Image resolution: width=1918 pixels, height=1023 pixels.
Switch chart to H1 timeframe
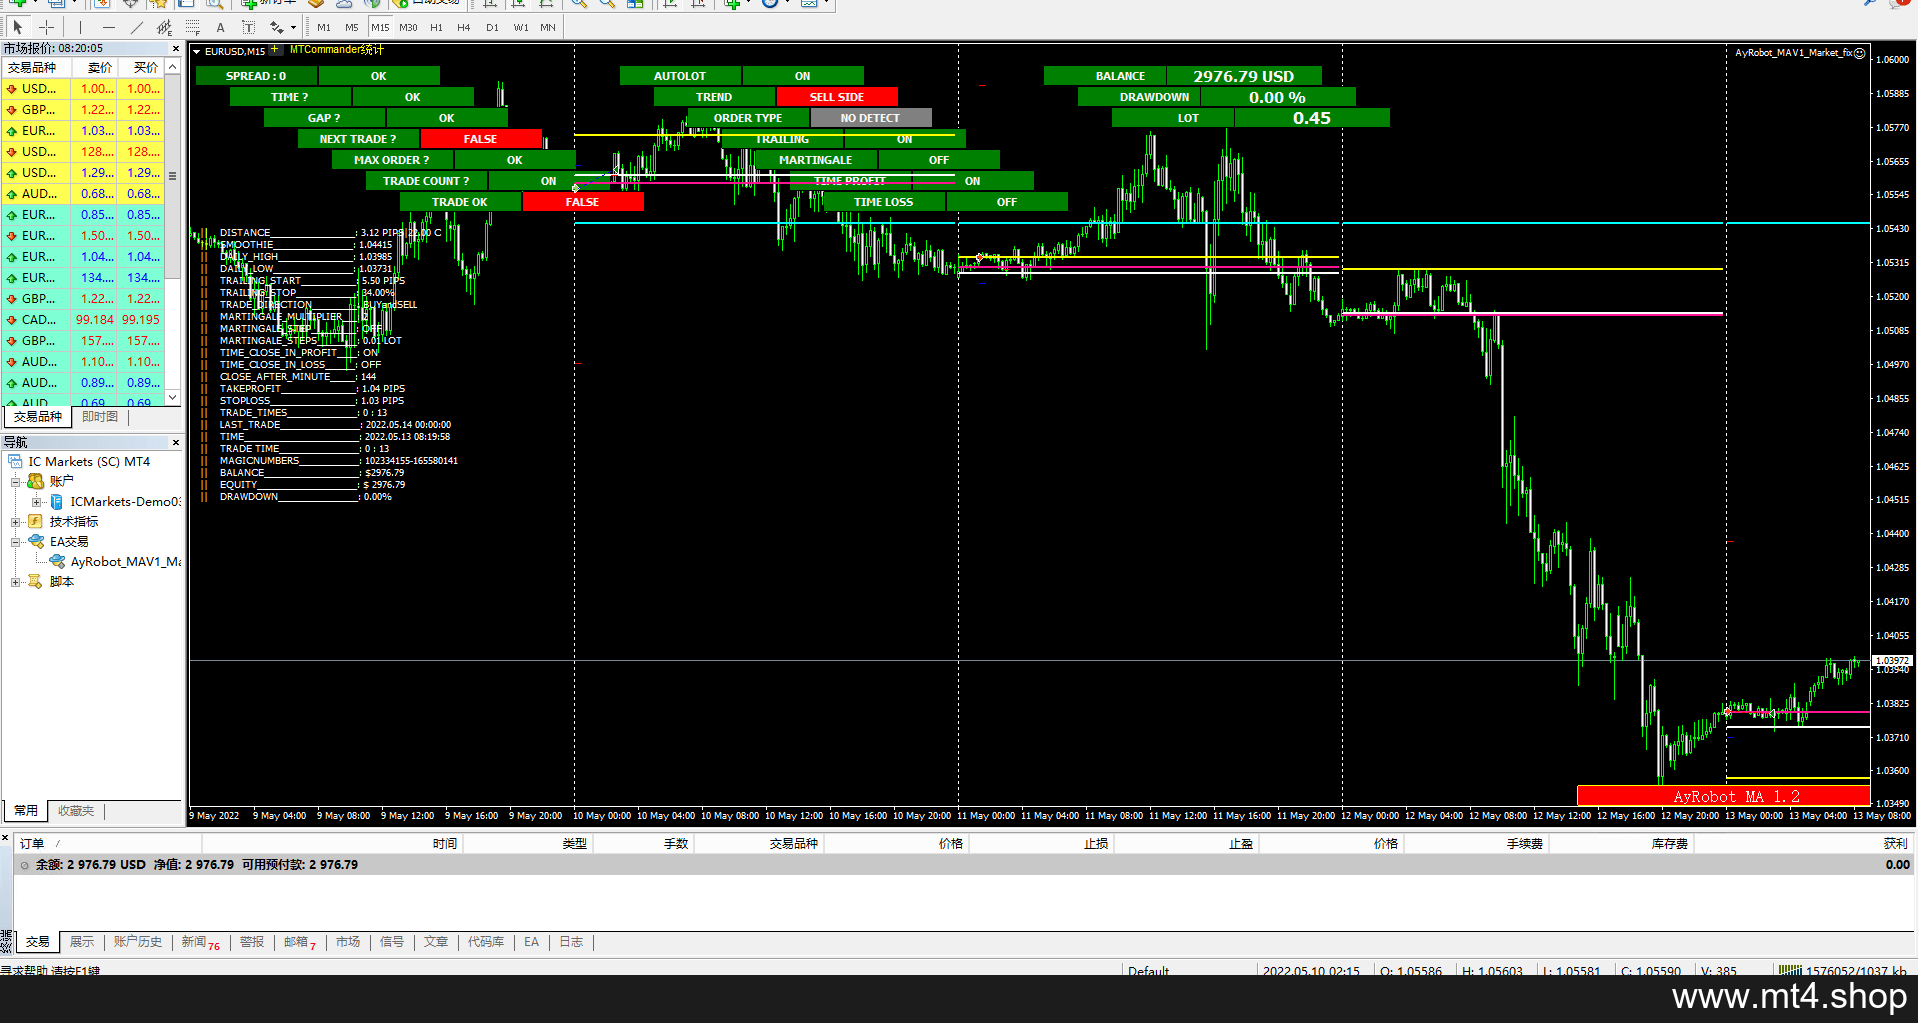point(436,27)
